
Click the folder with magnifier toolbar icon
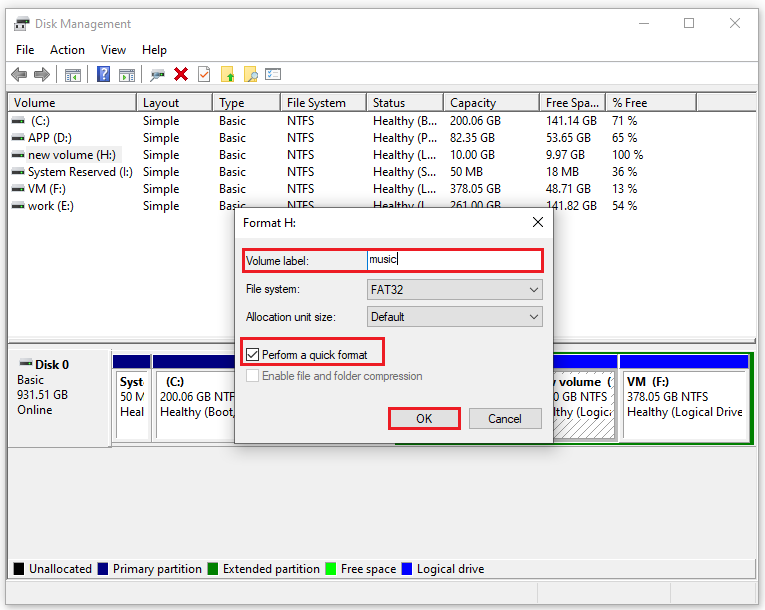(250, 75)
